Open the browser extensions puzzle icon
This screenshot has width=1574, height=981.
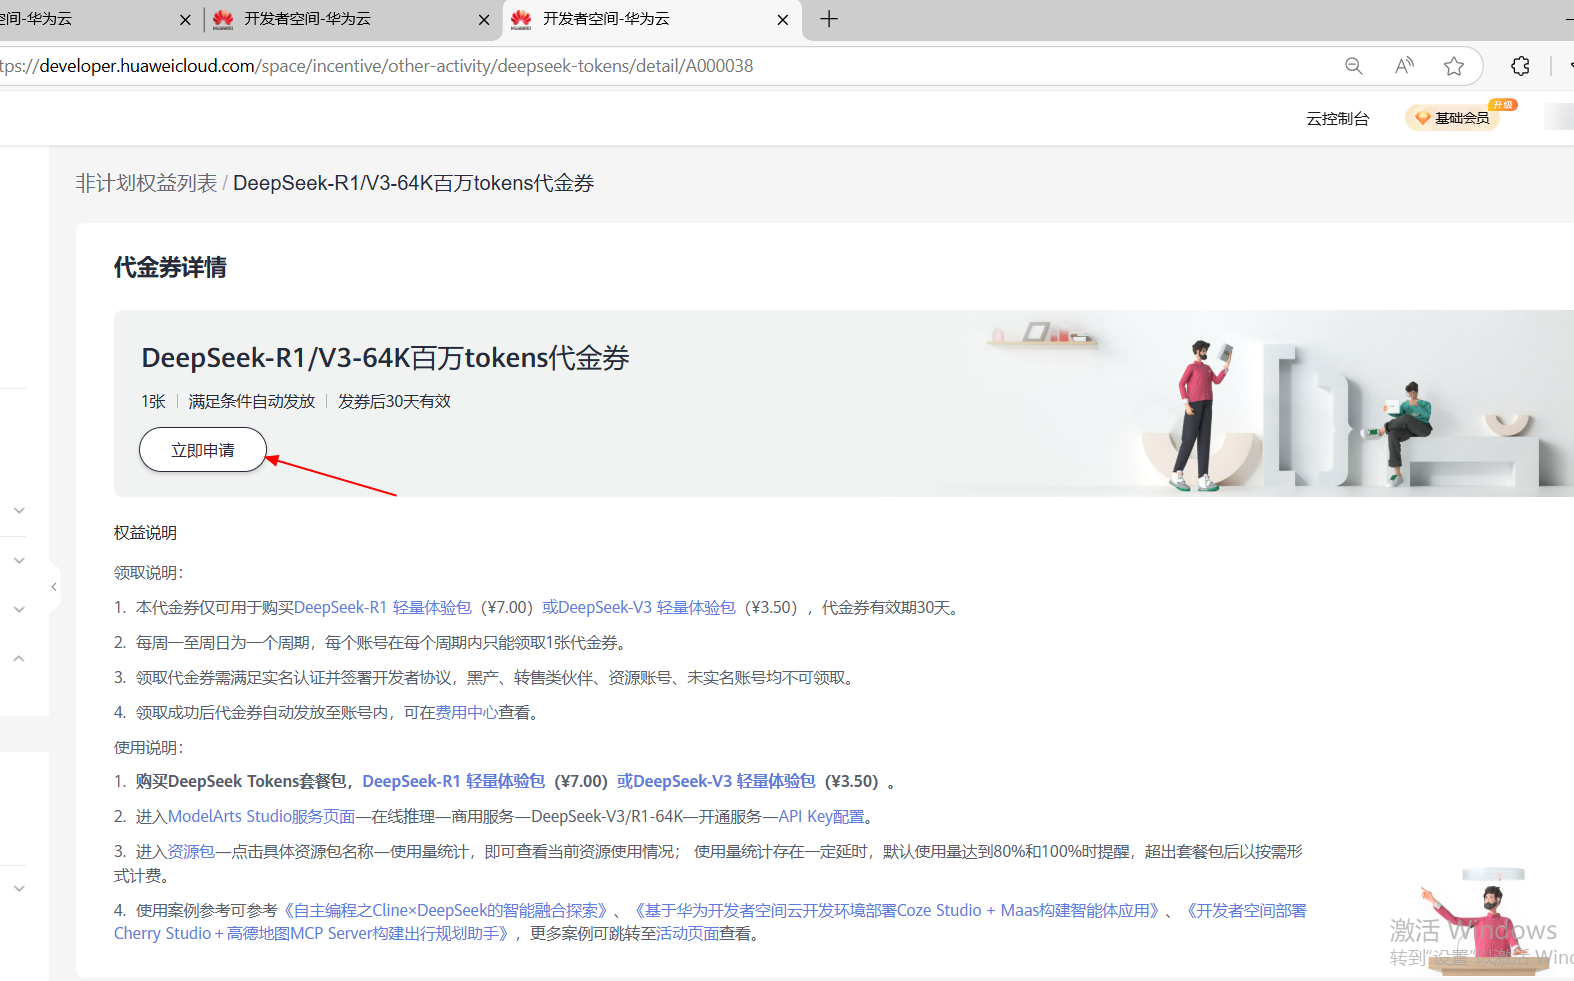tap(1520, 66)
